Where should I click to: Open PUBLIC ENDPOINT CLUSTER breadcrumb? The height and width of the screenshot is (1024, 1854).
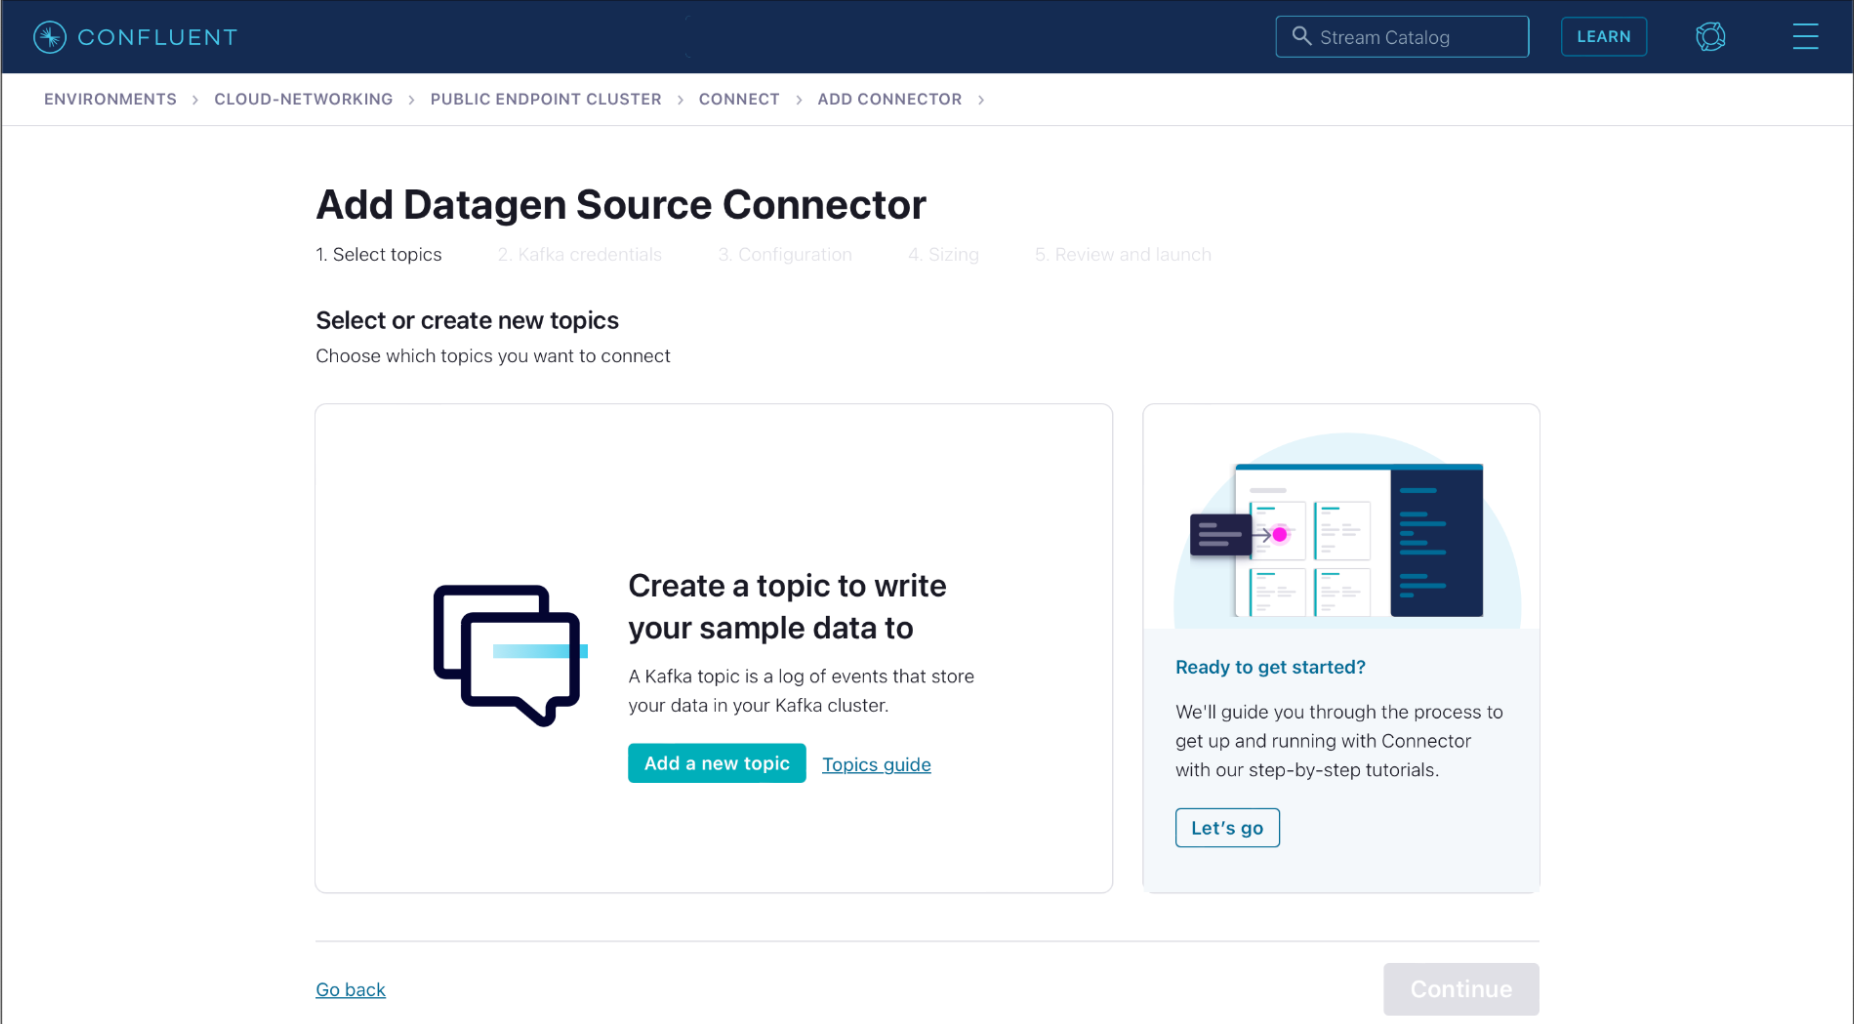pyautogui.click(x=546, y=99)
